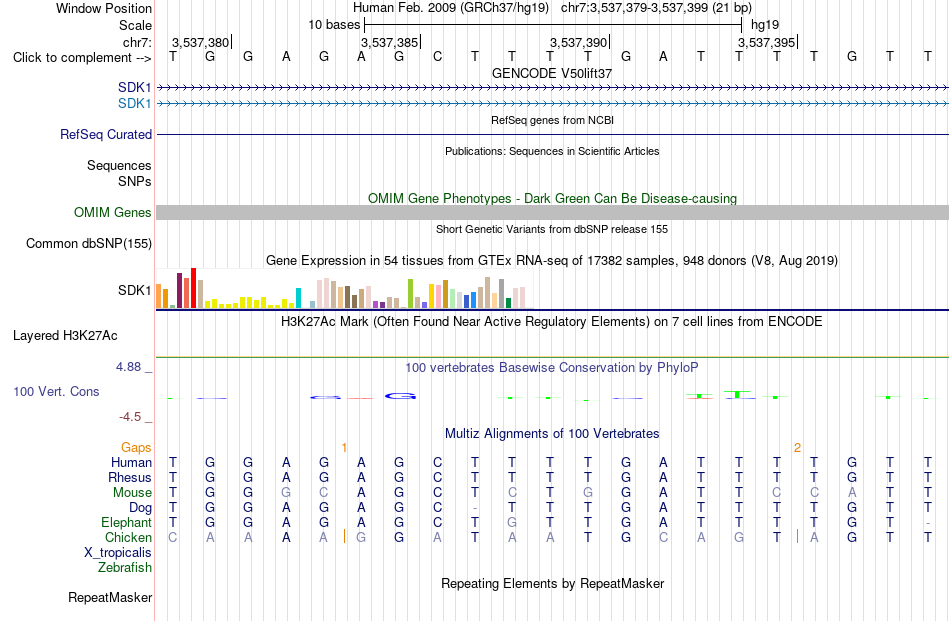Click the Gaps label in Multiz alignment
Image resolution: width=950 pixels, height=621 pixels.
tap(136, 447)
